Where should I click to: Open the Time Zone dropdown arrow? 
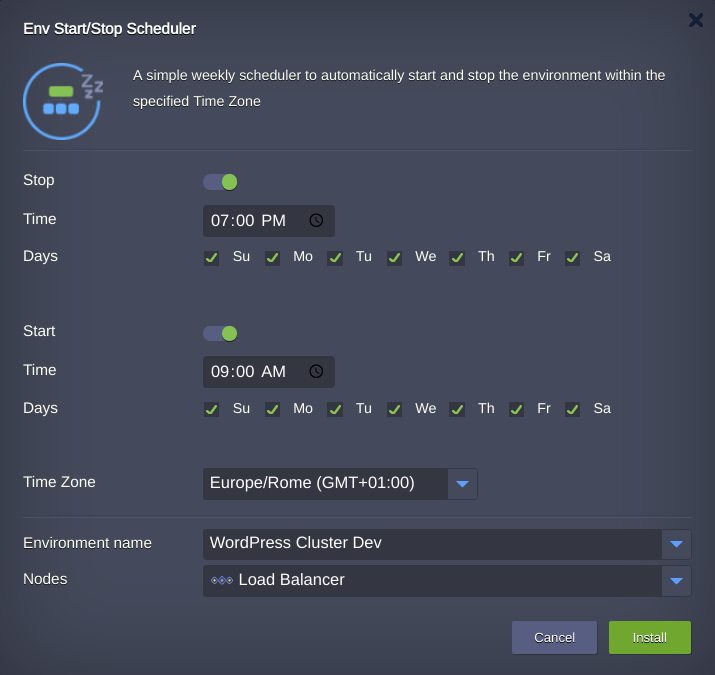click(x=462, y=484)
